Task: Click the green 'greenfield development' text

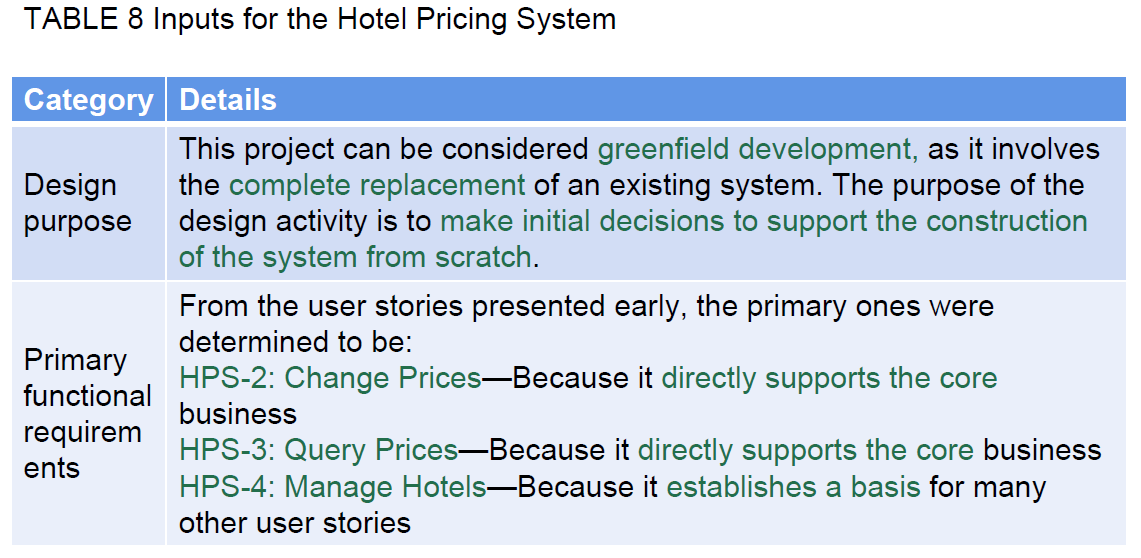Action: point(758,149)
